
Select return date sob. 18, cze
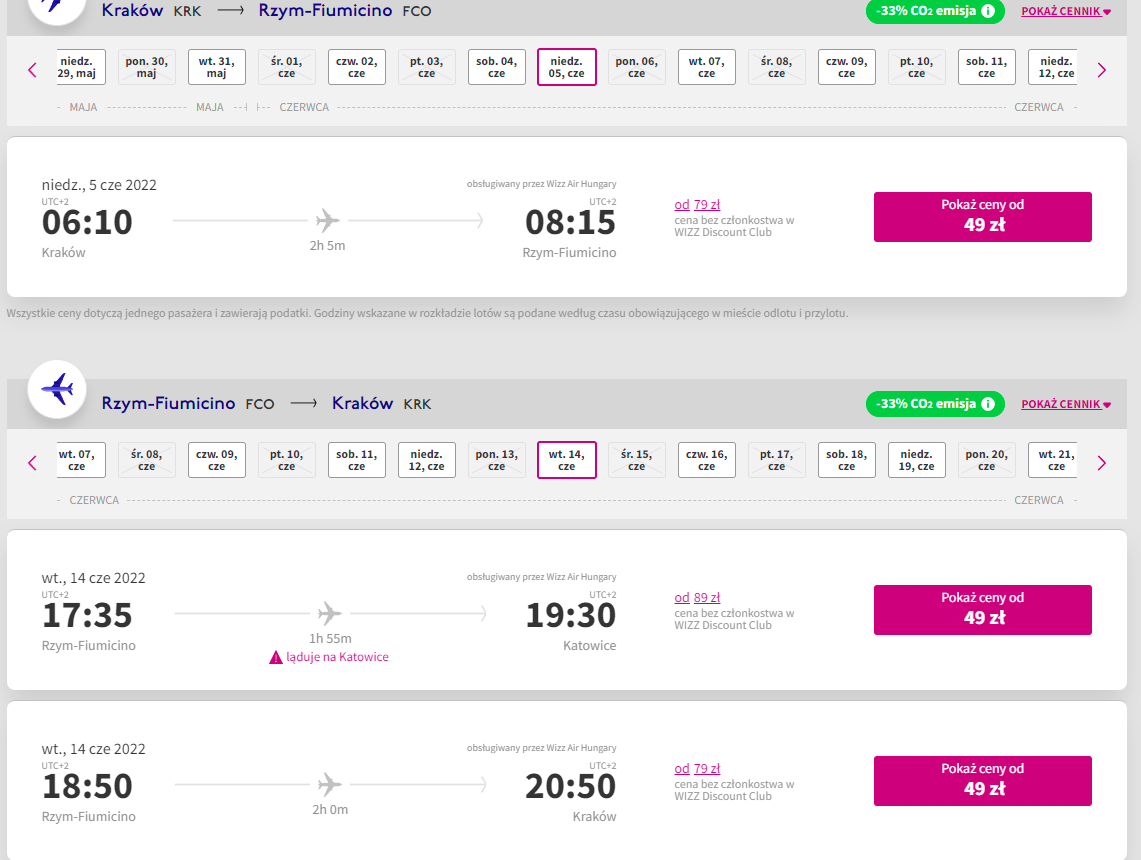pos(846,460)
